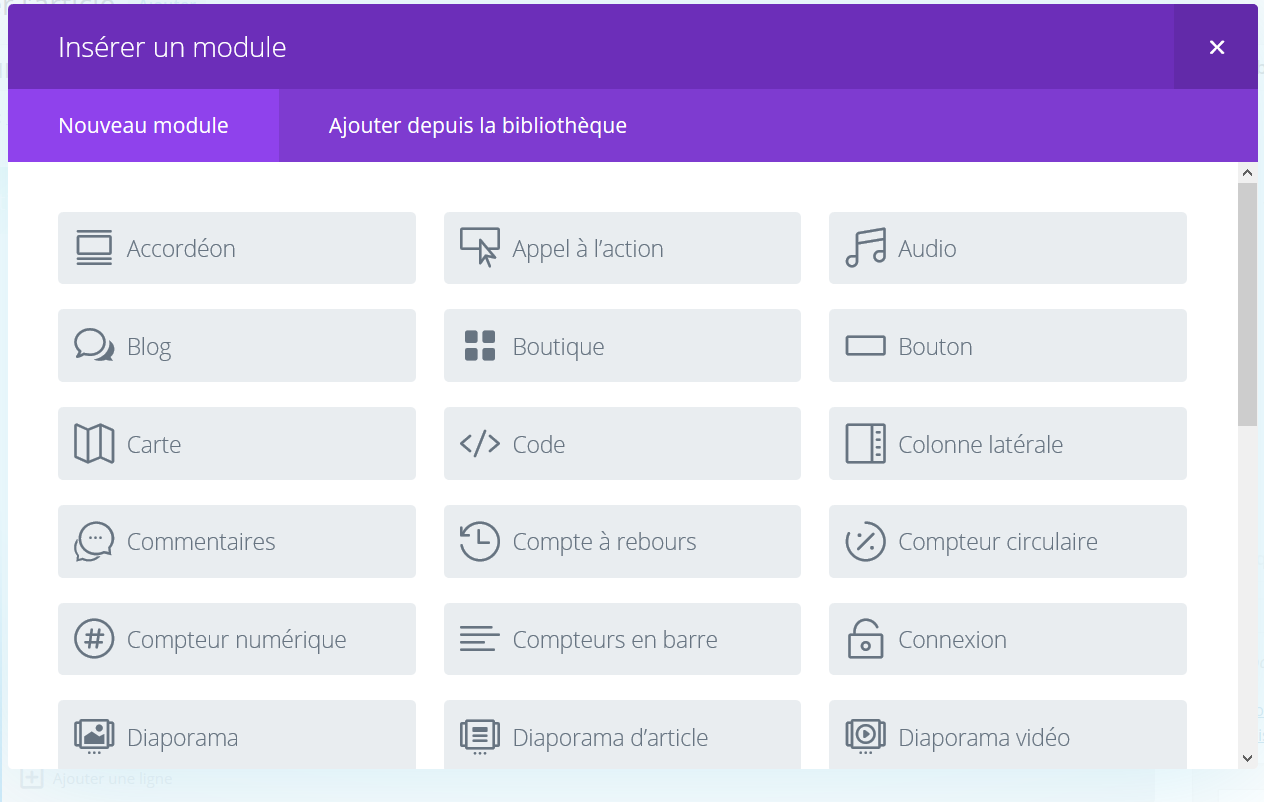Switch to Ajouter depuis la bibliothèque tab
This screenshot has height=802, width=1264.
[477, 126]
